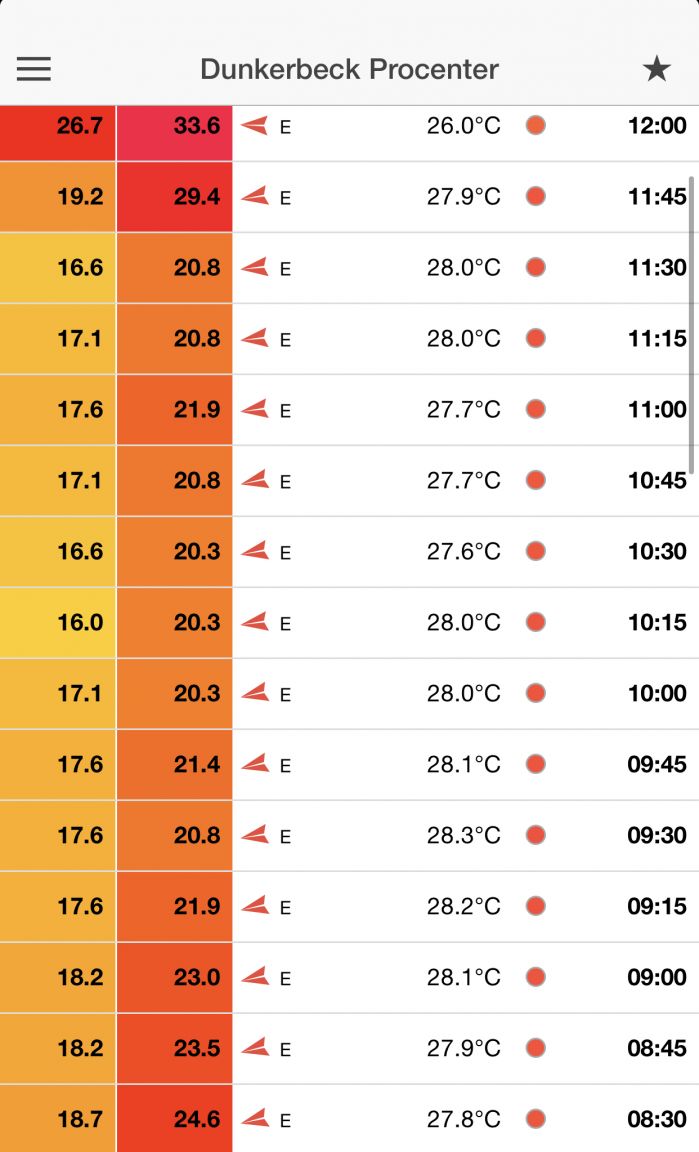Select the 29.4 gust value cell
Image resolution: width=699 pixels, height=1152 pixels.
pyautogui.click(x=175, y=197)
